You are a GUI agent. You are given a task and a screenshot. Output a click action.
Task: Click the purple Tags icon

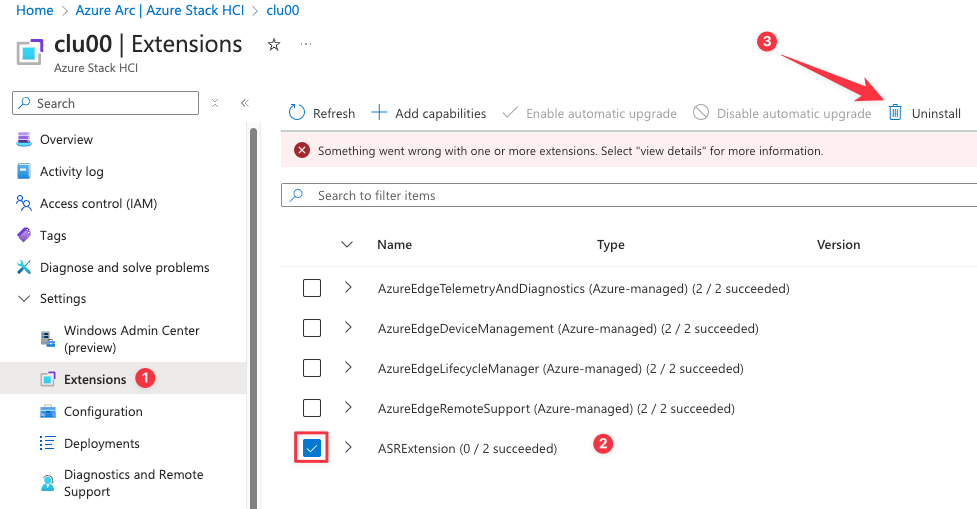tap(24, 235)
